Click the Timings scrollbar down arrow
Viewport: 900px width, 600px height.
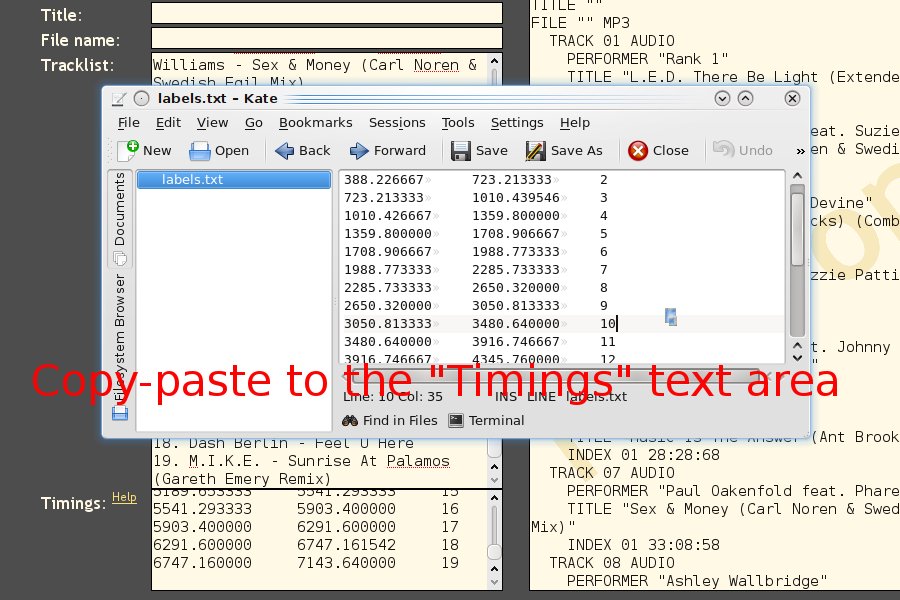pos(494,582)
